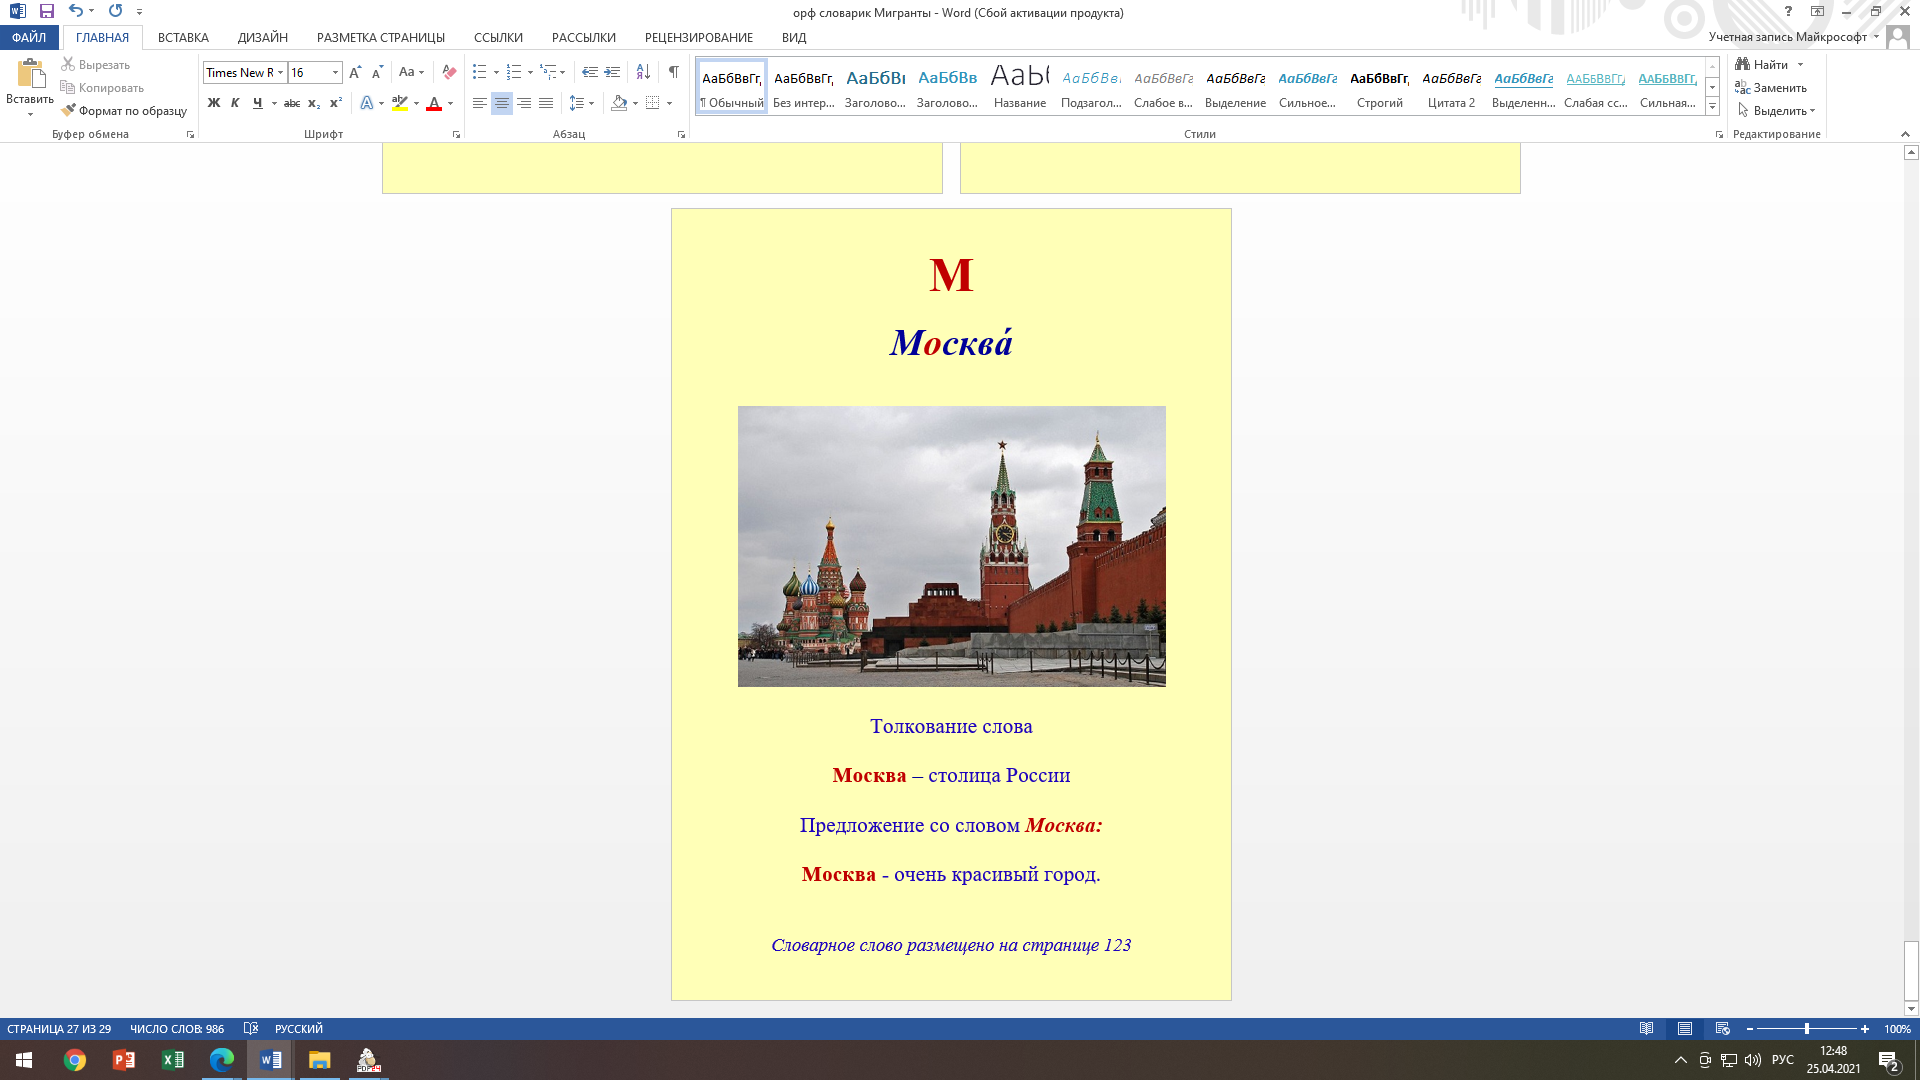Open the РЕЦЕНЗИРОВАНИЕ ribbon tab
Viewport: 1920px width, 1080px height.
698,37
